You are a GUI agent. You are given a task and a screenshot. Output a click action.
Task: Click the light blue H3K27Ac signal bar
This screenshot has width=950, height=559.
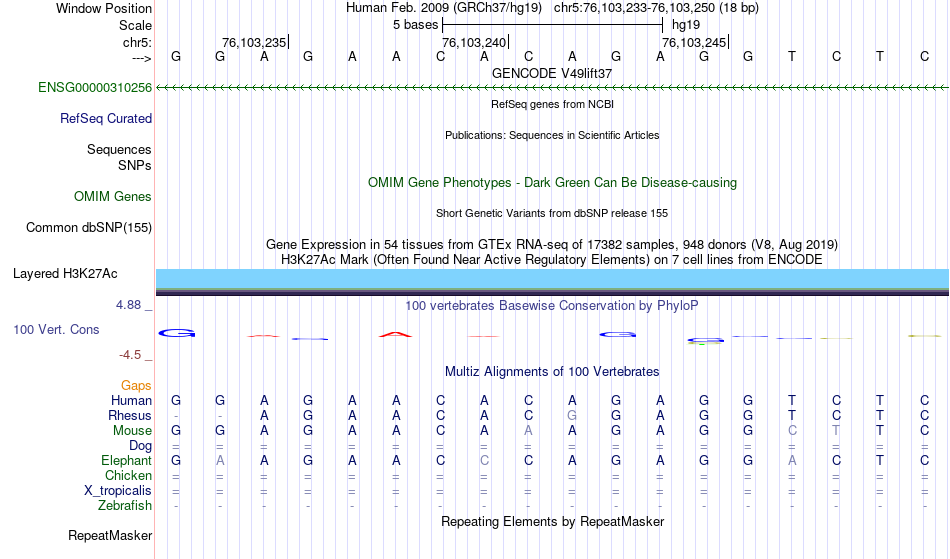coord(553,279)
